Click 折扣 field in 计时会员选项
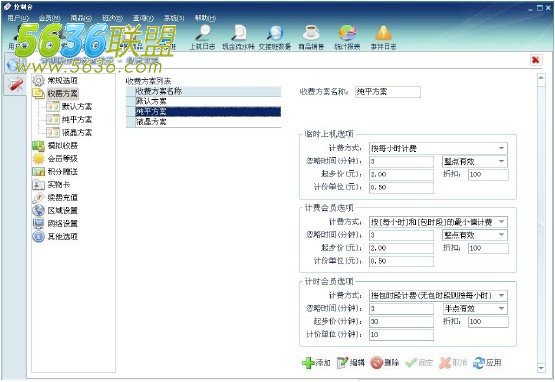The width and height of the screenshot is (555, 382). click(488, 321)
